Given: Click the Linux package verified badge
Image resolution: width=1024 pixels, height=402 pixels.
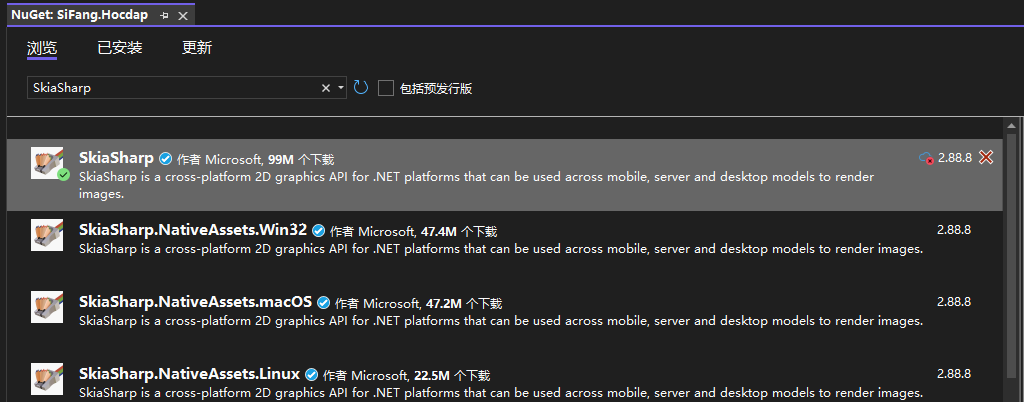Looking at the screenshot, I should [x=312, y=375].
